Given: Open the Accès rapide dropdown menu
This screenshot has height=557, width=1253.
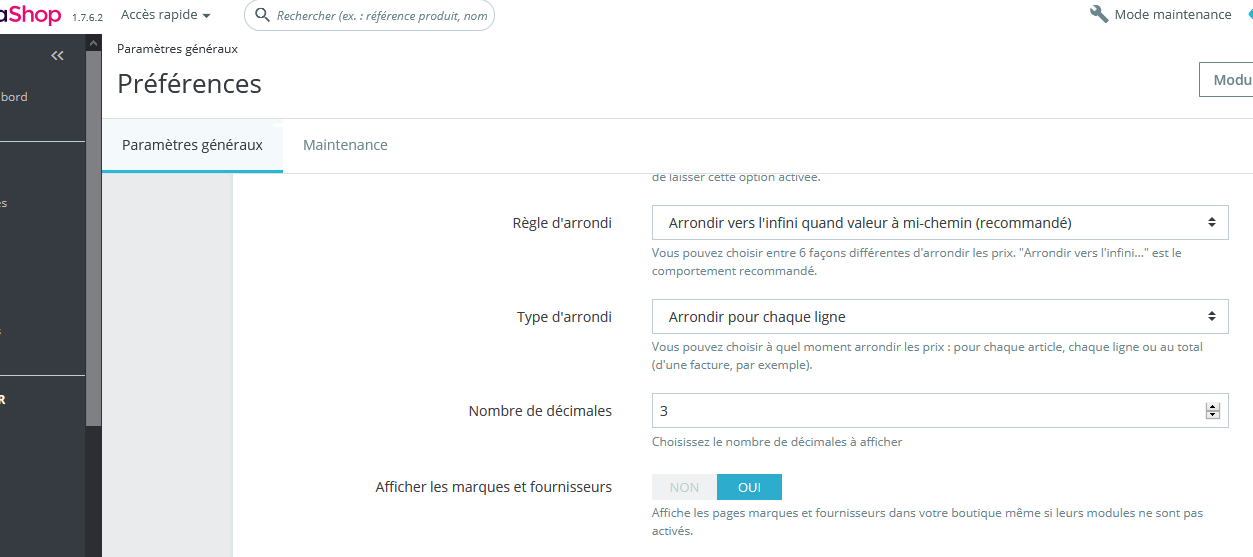Looking at the screenshot, I should point(166,15).
